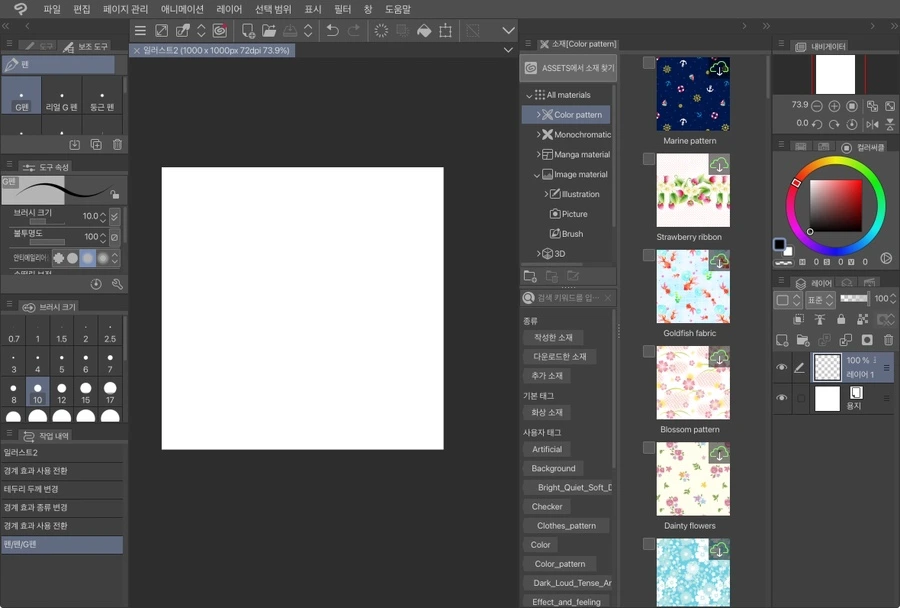Delete sub tool with trash icon
The height and width of the screenshot is (608, 900).
[117, 145]
